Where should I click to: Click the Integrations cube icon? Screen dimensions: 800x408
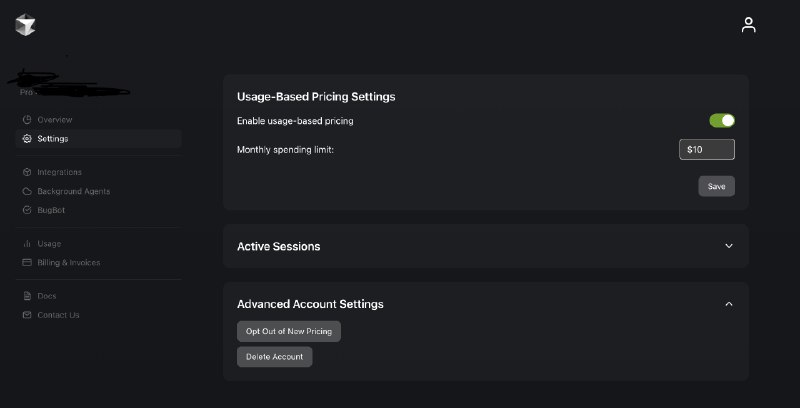point(27,172)
